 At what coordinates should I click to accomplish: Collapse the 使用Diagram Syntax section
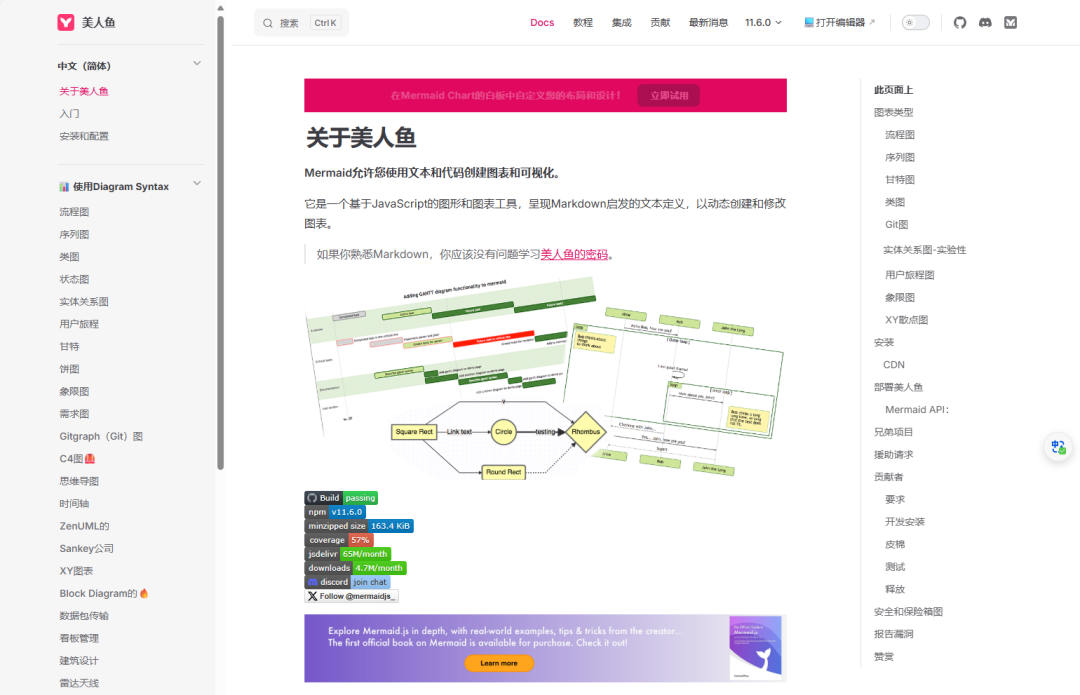(x=197, y=183)
